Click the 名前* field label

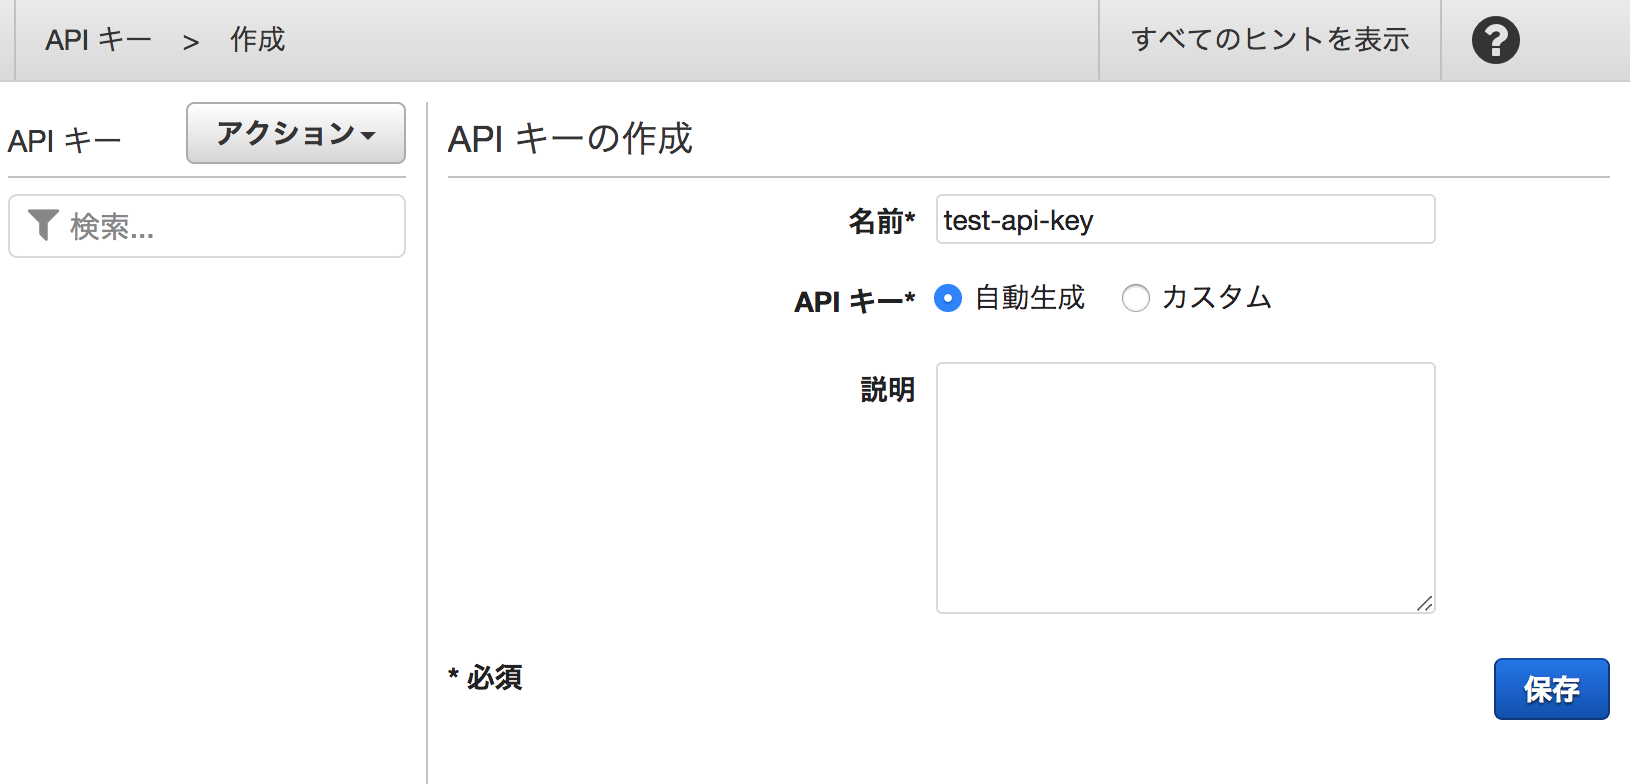pos(881,221)
